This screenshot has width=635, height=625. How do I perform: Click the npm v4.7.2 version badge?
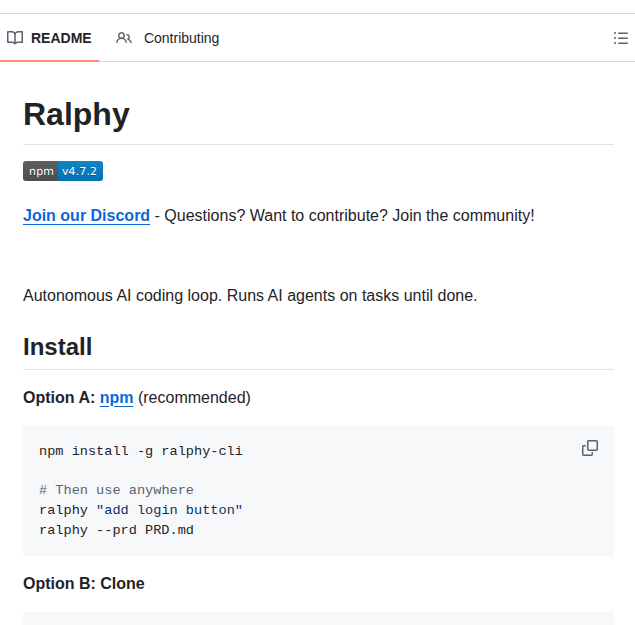pos(63,171)
